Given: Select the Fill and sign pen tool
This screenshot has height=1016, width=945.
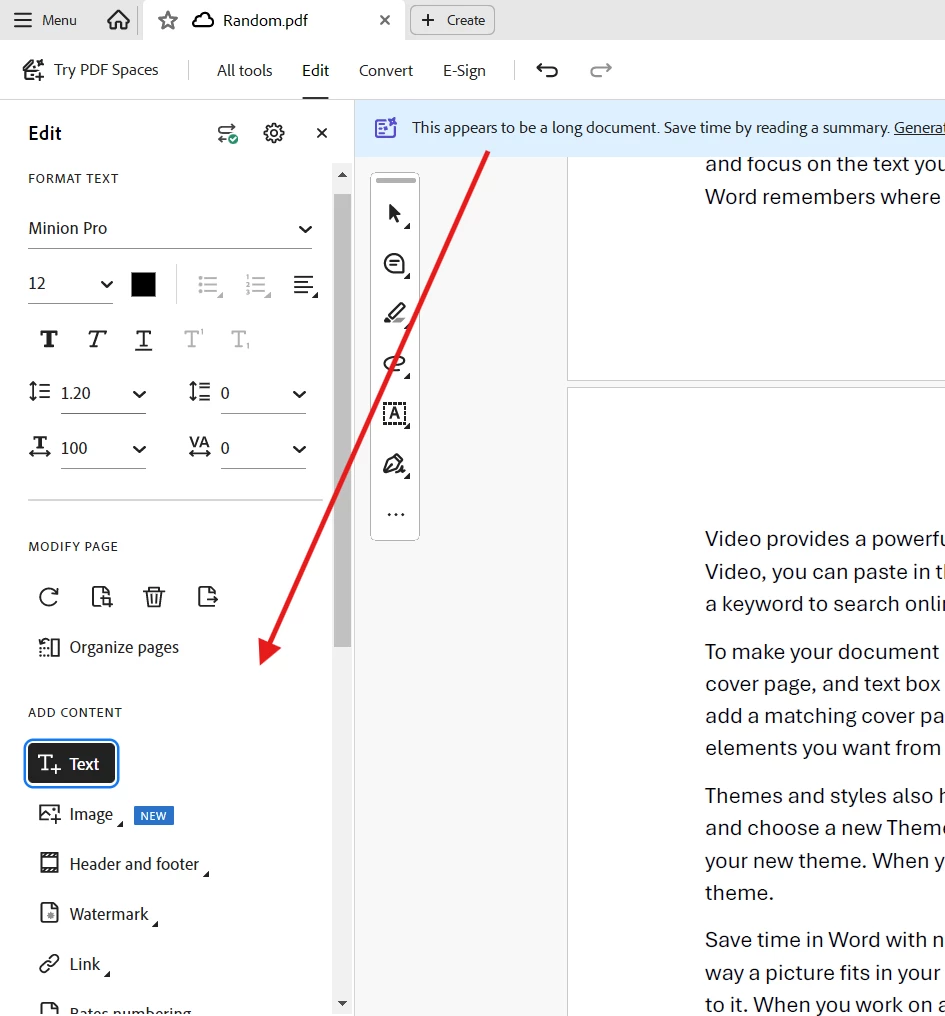Looking at the screenshot, I should pos(395,464).
